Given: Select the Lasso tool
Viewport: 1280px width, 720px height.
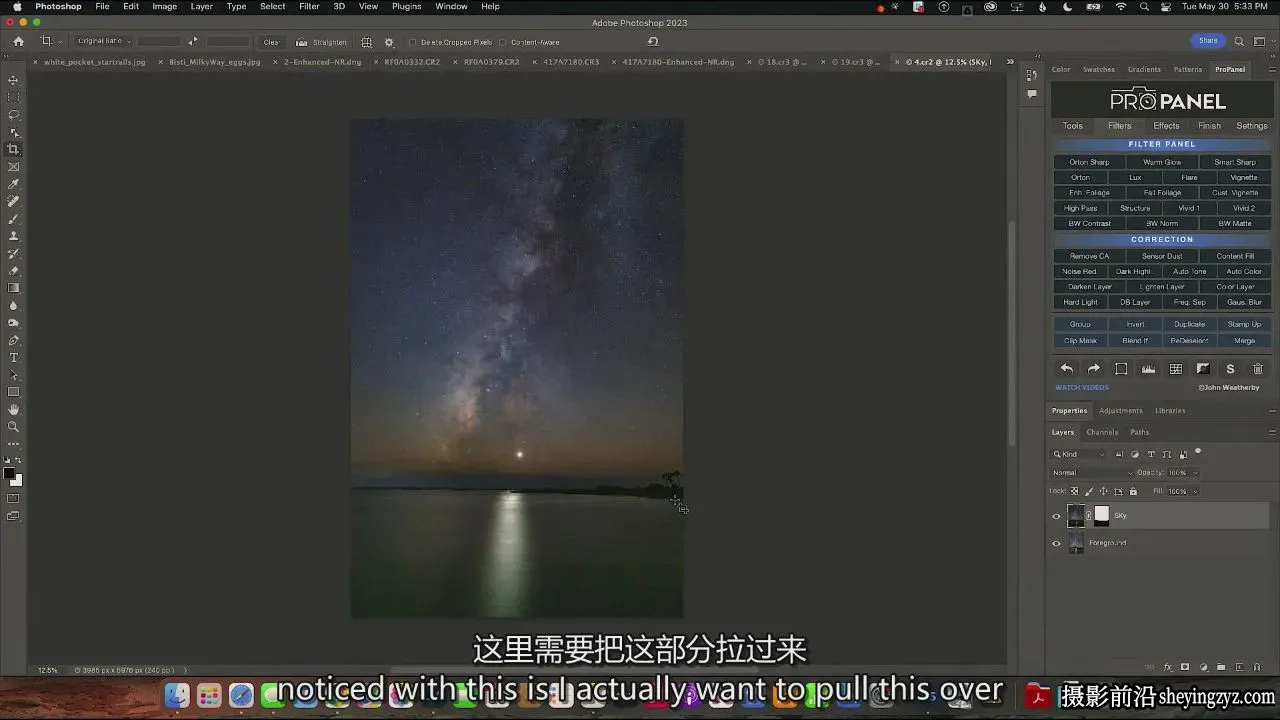Looking at the screenshot, I should click(14, 115).
